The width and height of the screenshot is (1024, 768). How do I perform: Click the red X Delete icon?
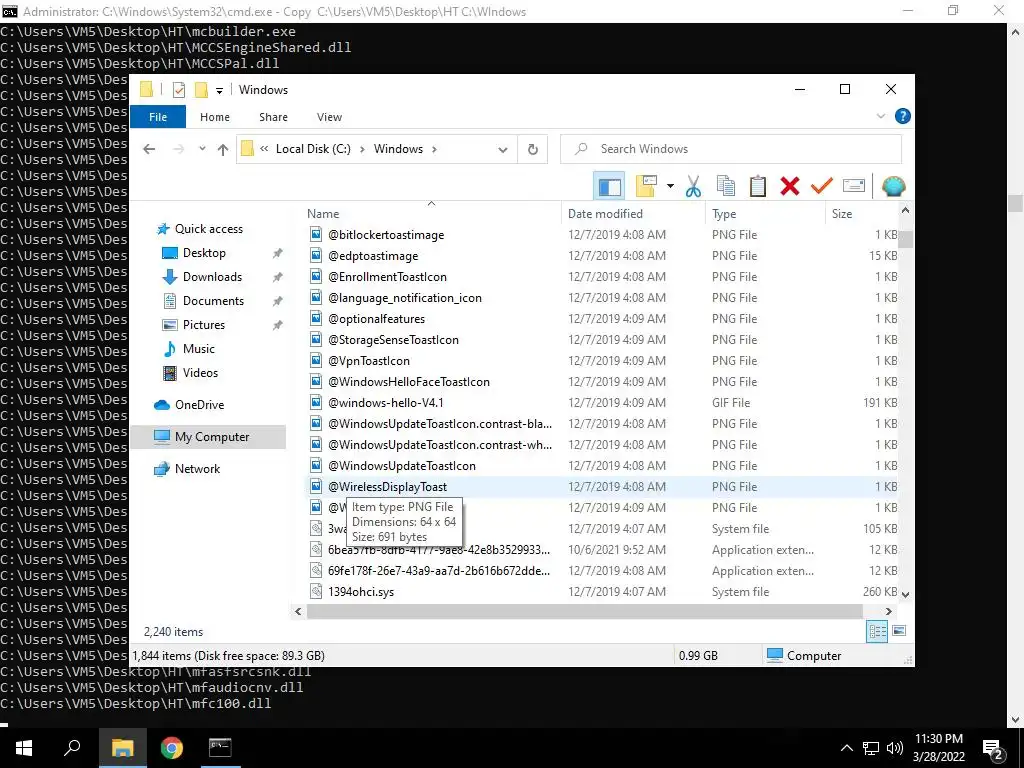tap(790, 187)
